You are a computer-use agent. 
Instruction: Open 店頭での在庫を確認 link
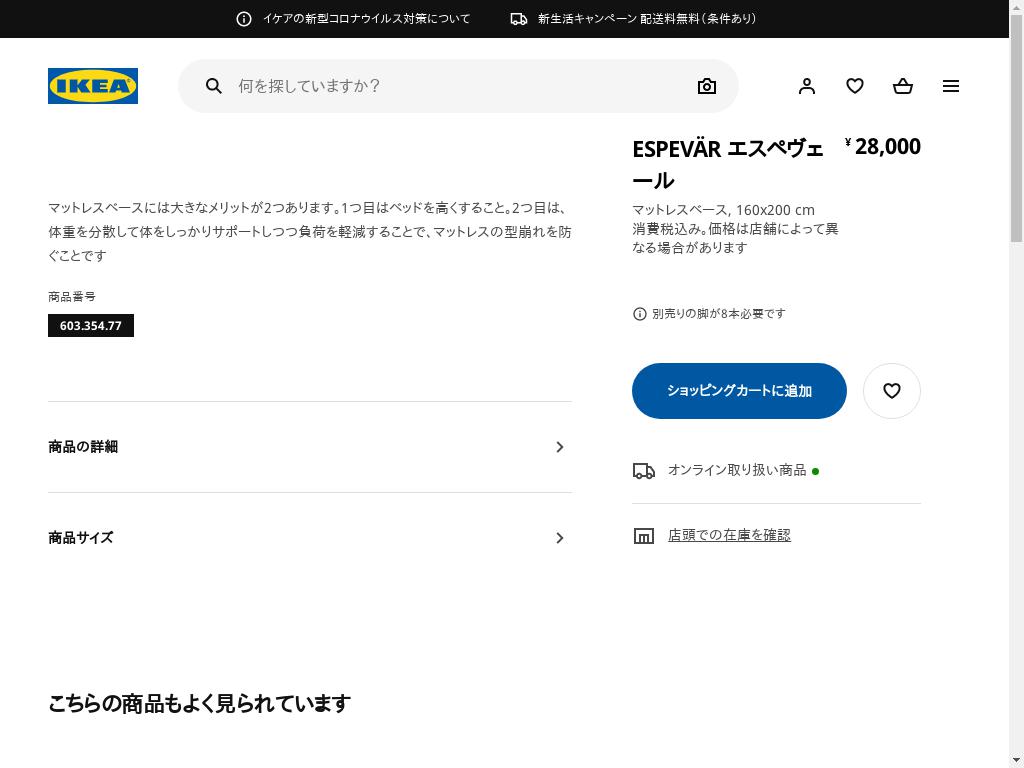729,535
